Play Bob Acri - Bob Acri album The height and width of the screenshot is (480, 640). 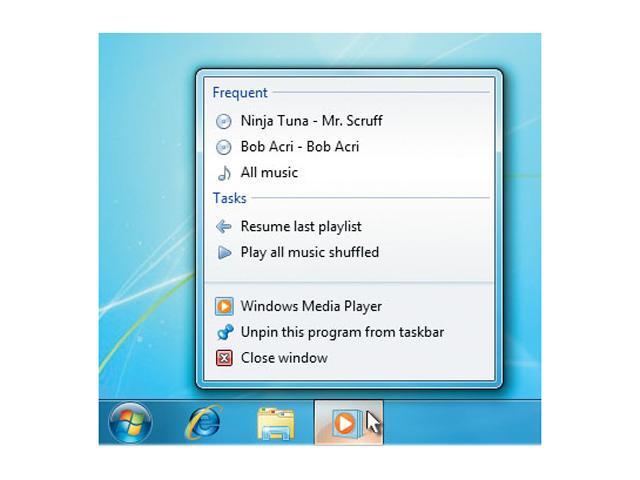[299, 147]
